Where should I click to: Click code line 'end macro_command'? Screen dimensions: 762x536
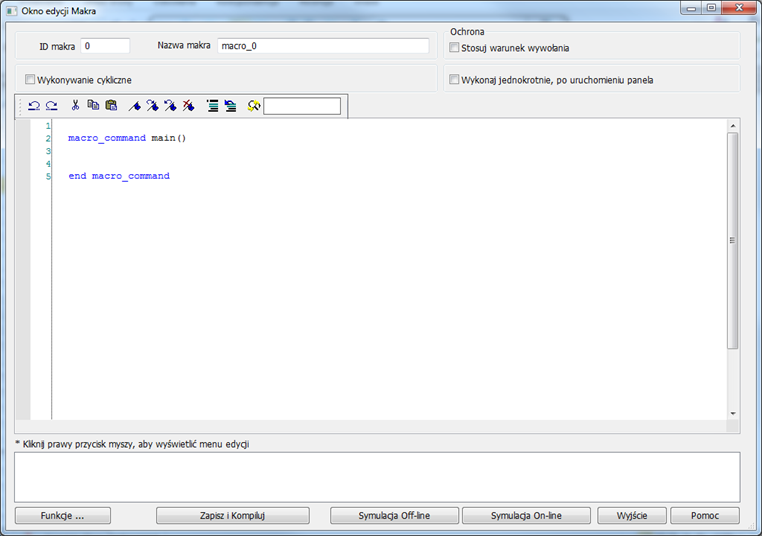click(119, 176)
